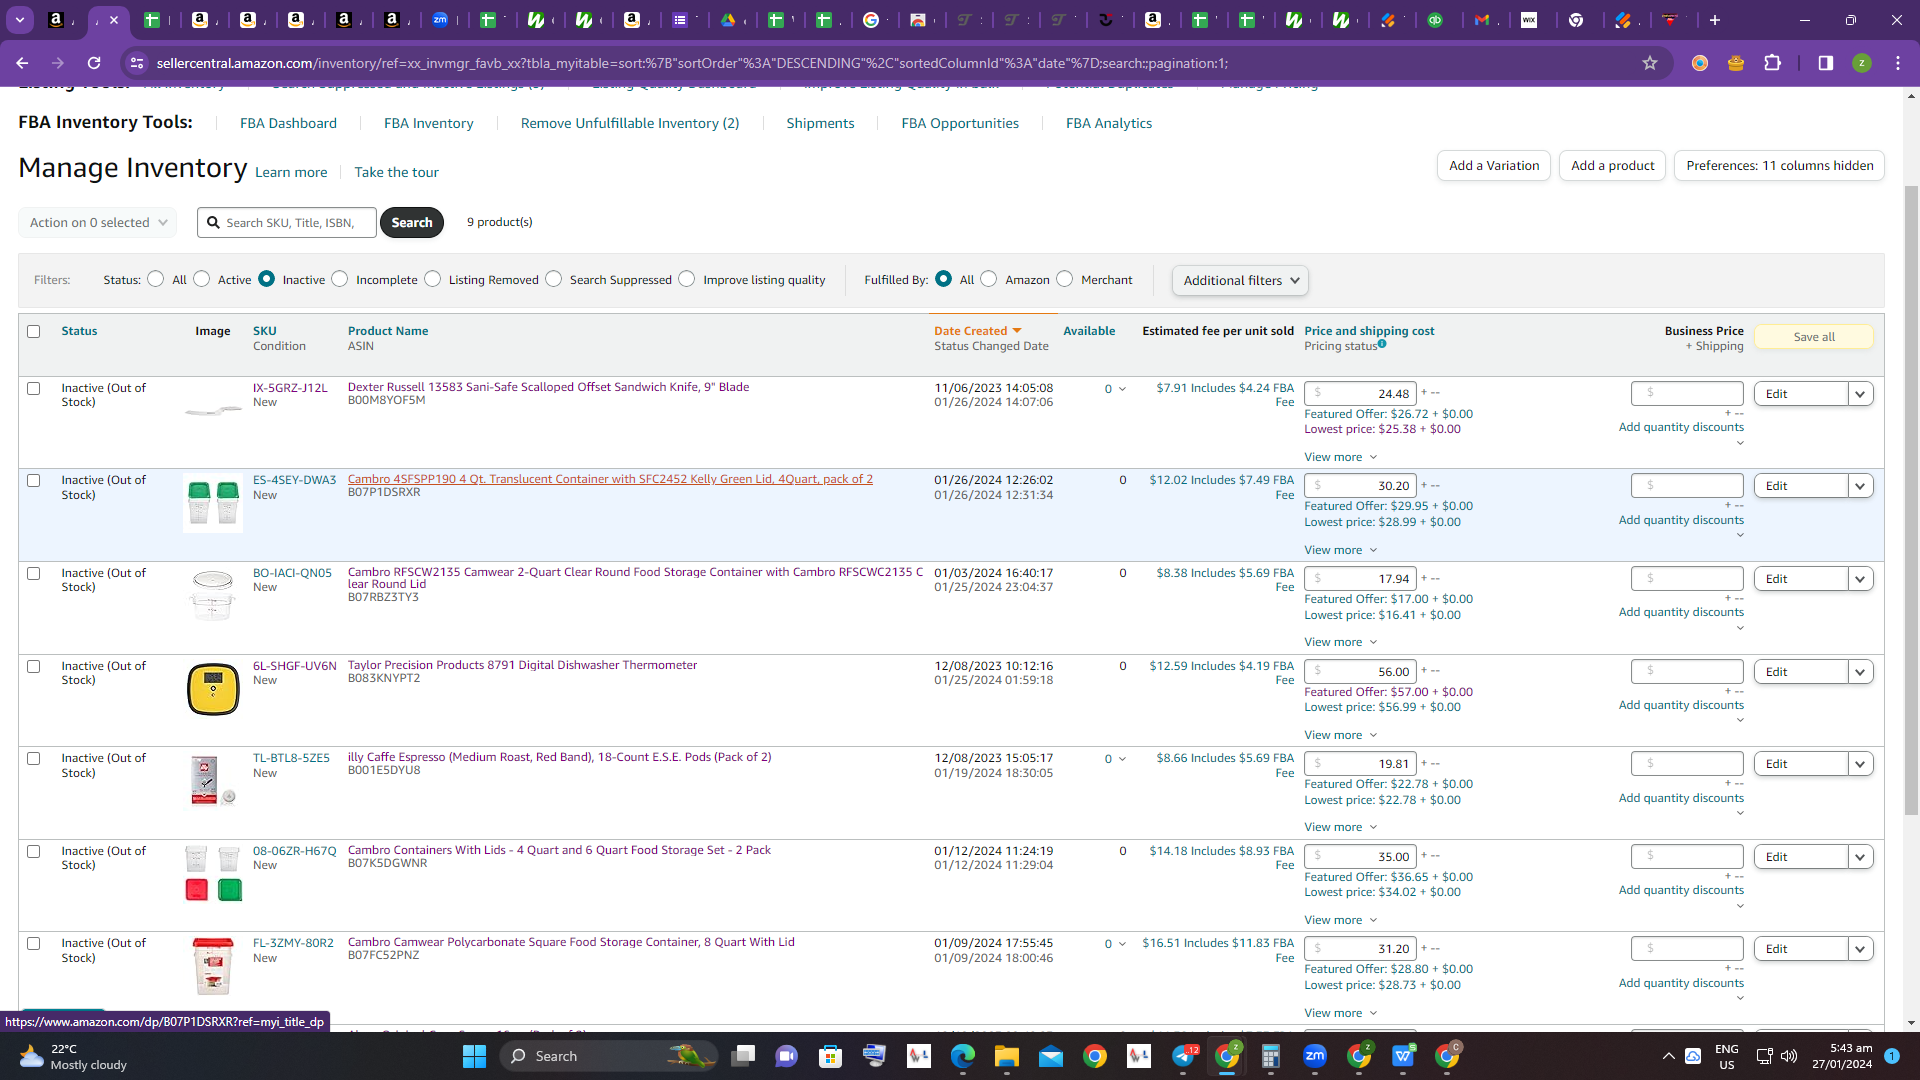Click the Add a product button

(1612, 166)
